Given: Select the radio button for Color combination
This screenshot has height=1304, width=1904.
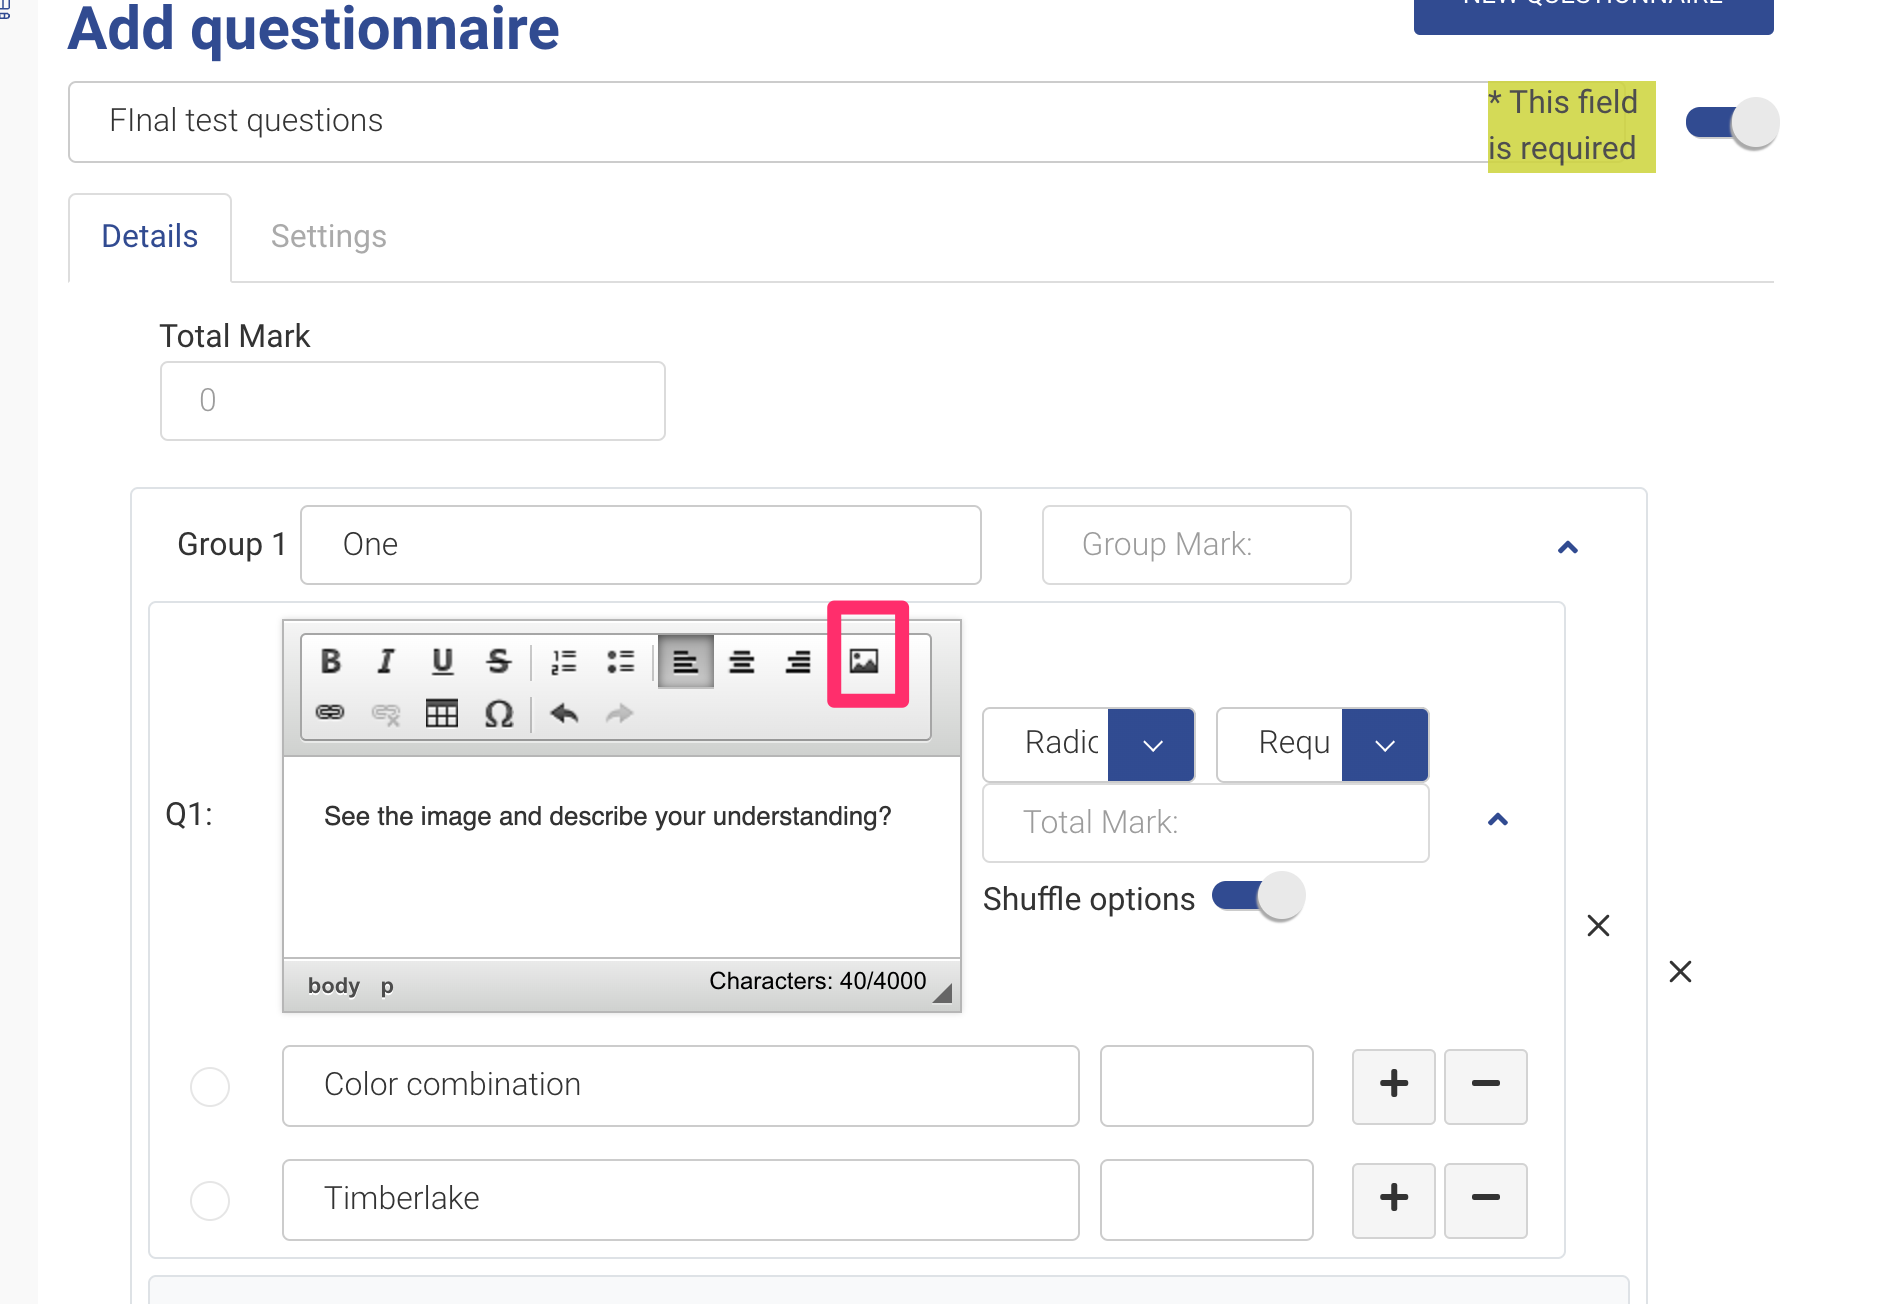Looking at the screenshot, I should pyautogui.click(x=210, y=1086).
